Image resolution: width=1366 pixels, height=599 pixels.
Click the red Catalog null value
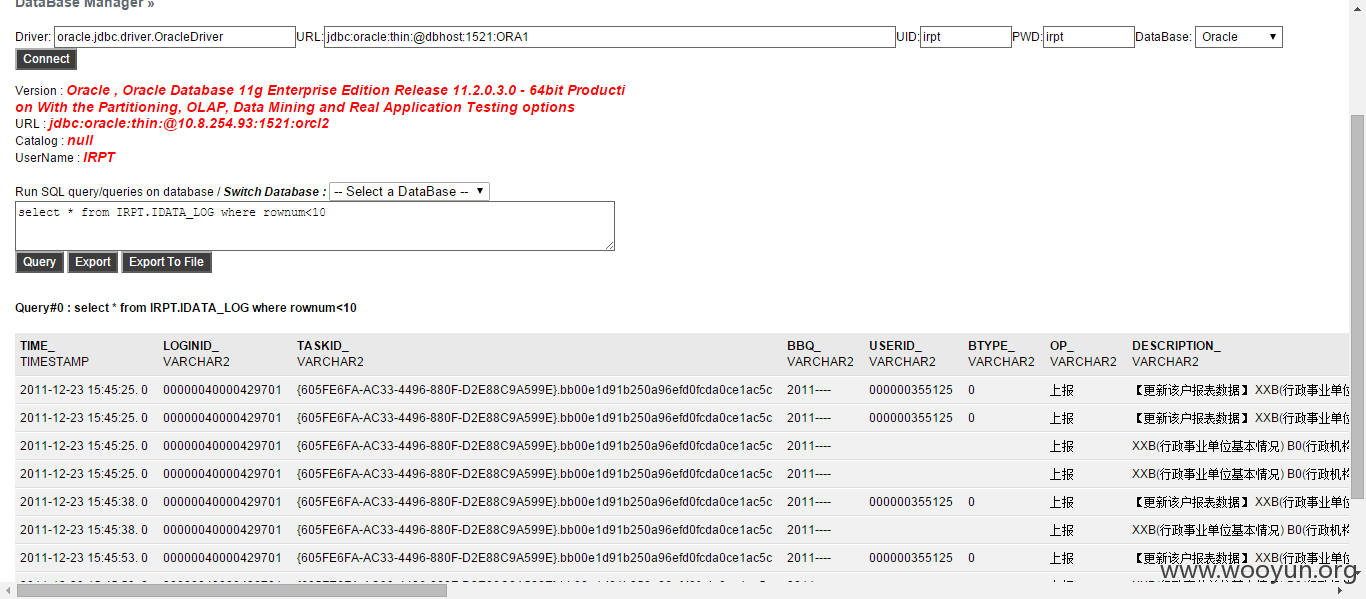tap(80, 141)
